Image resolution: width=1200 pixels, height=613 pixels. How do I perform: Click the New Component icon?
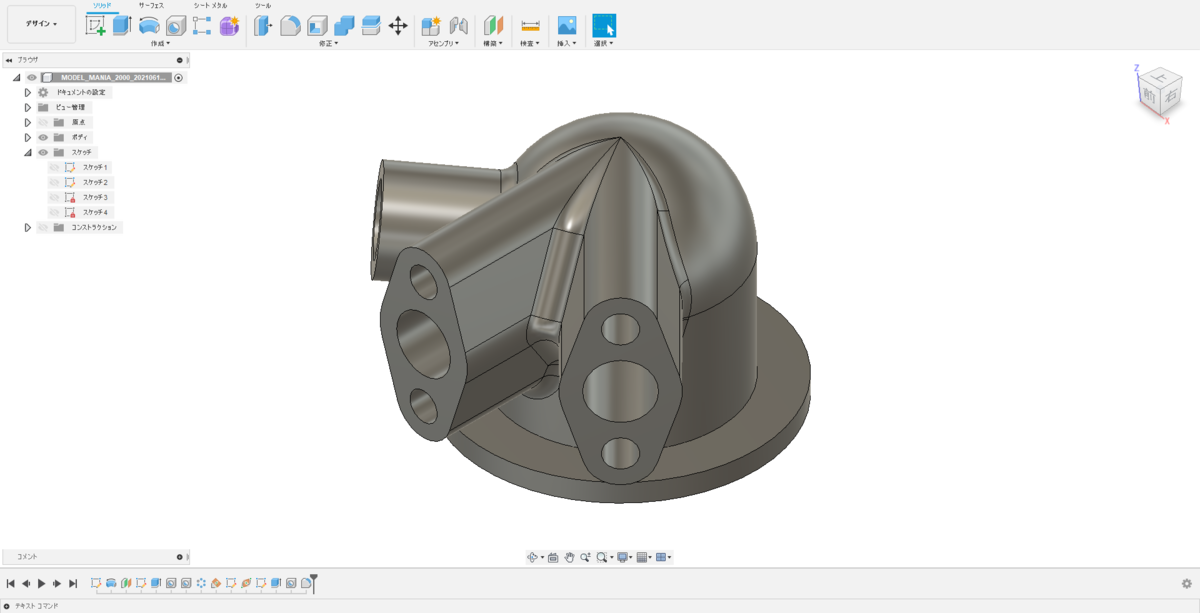coord(431,26)
